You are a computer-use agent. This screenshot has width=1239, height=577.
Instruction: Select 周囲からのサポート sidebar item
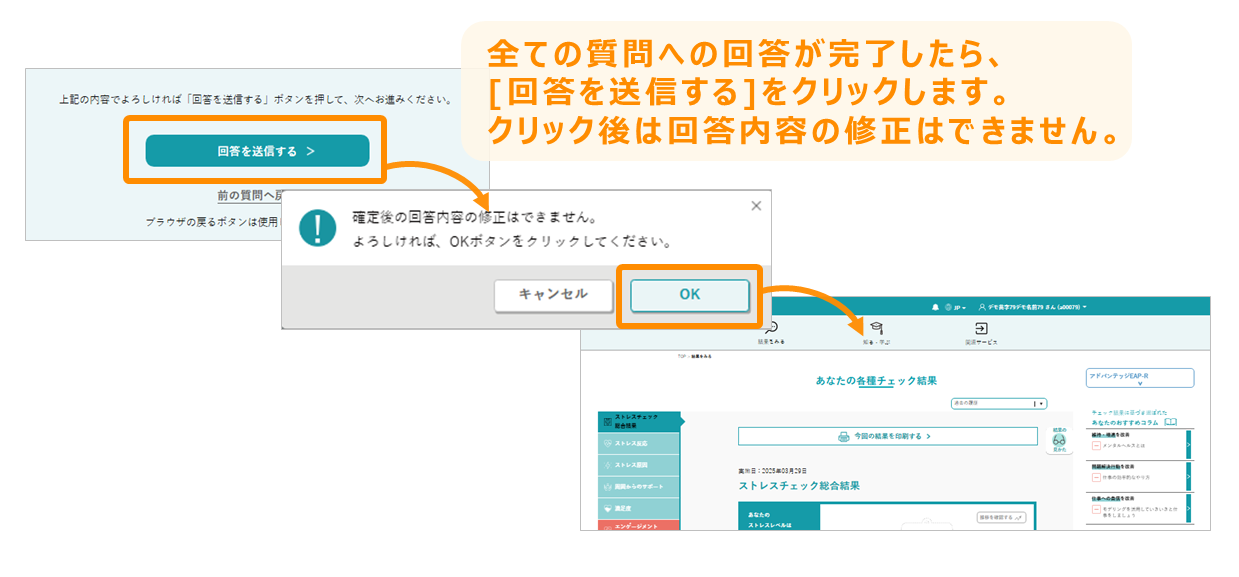pyautogui.click(x=638, y=487)
